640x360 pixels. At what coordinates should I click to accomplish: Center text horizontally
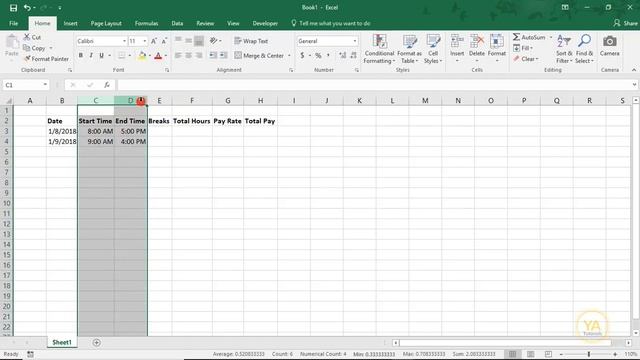pyautogui.click(x=188, y=55)
